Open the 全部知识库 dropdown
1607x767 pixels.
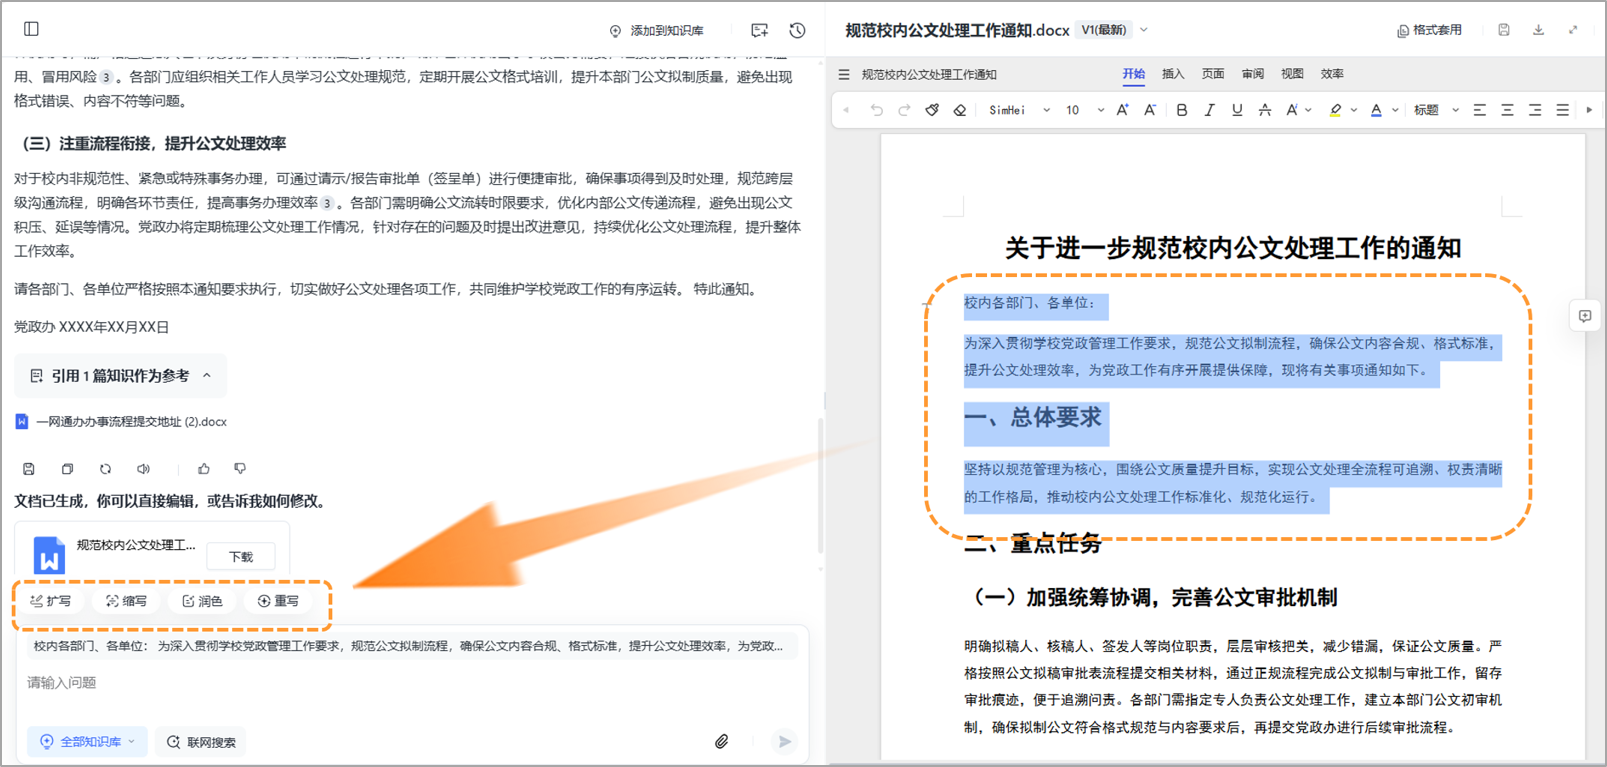(87, 742)
